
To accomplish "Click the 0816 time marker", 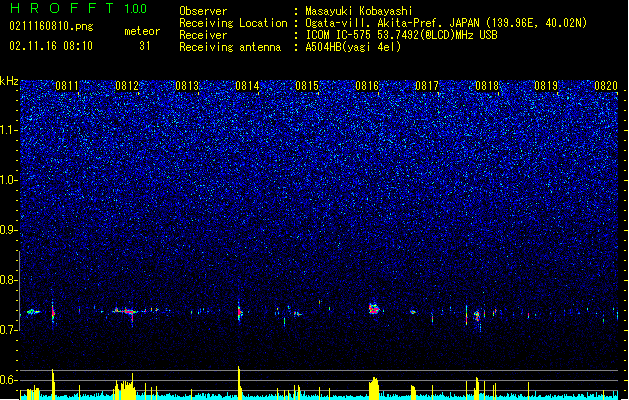I will (x=367, y=86).
